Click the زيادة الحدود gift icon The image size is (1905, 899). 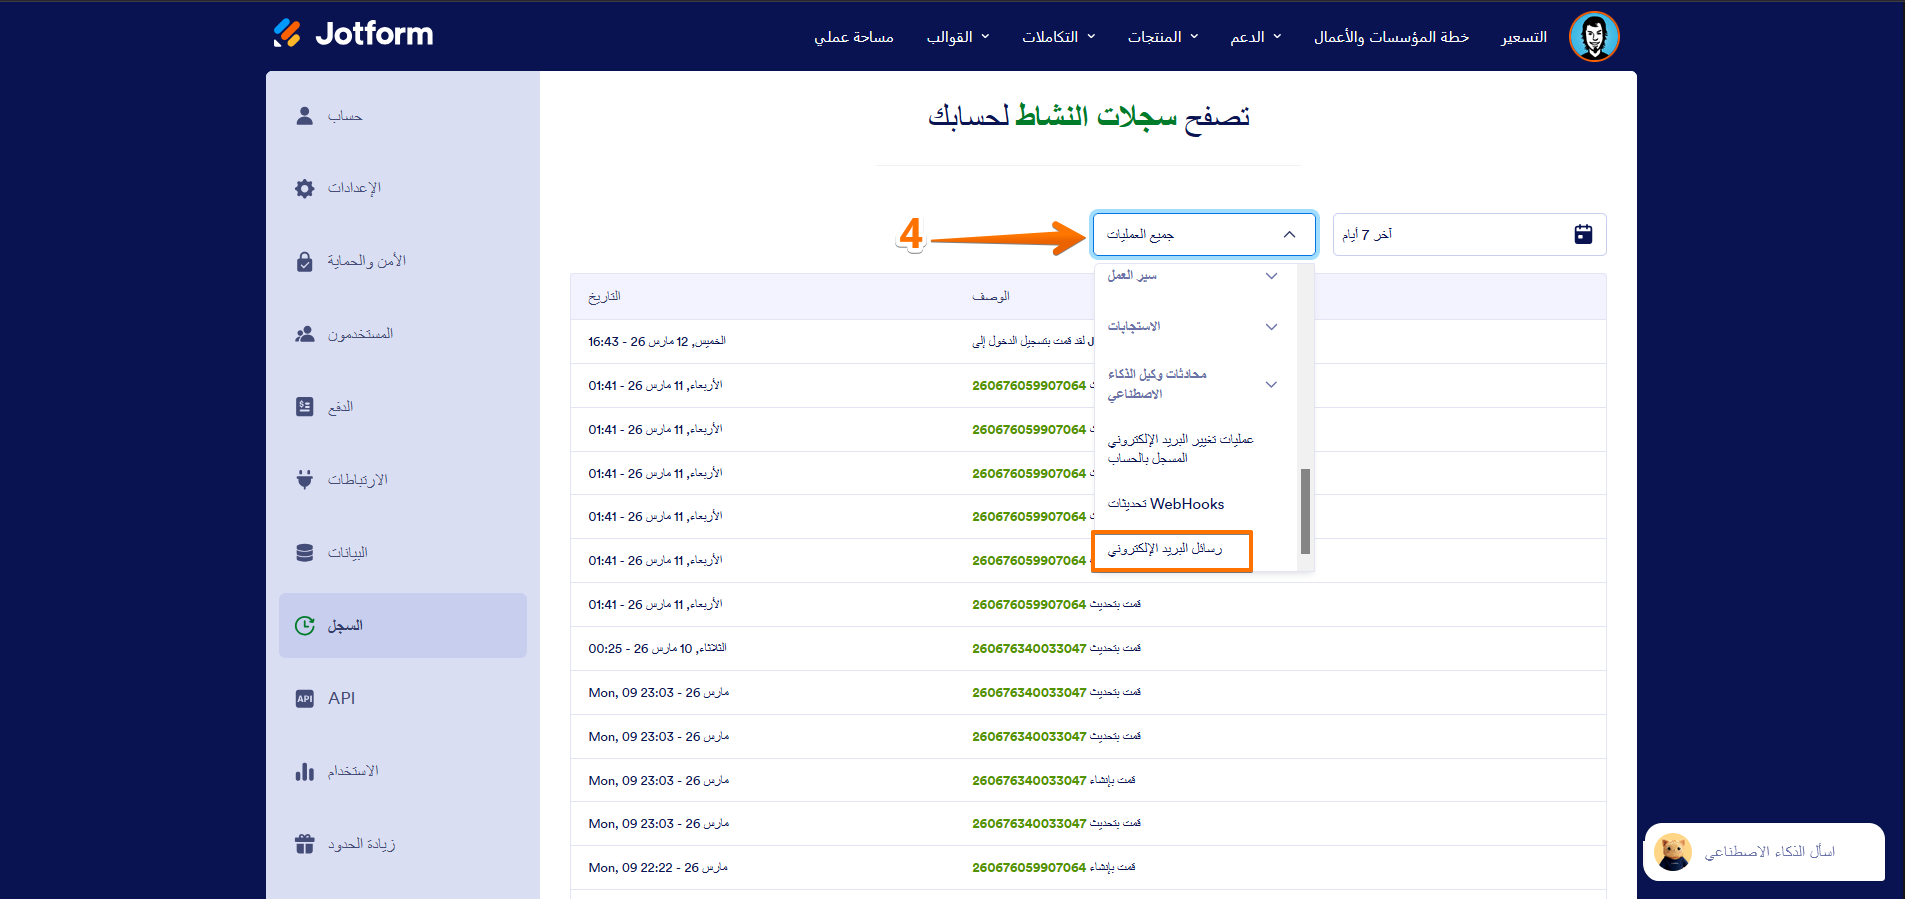[x=305, y=844]
